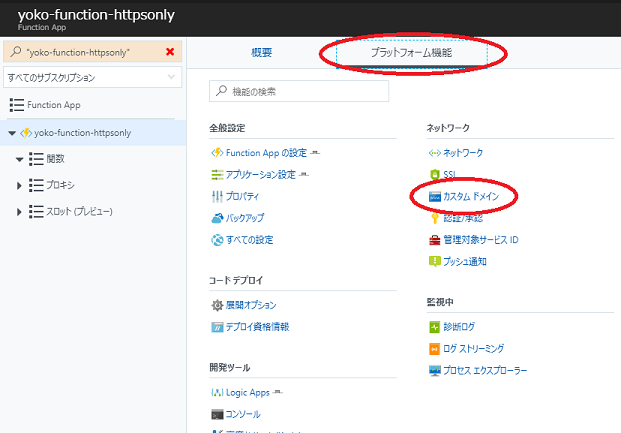Click the magnifier icon in 機能の検索 field
This screenshot has width=621, height=433.
[x=221, y=91]
